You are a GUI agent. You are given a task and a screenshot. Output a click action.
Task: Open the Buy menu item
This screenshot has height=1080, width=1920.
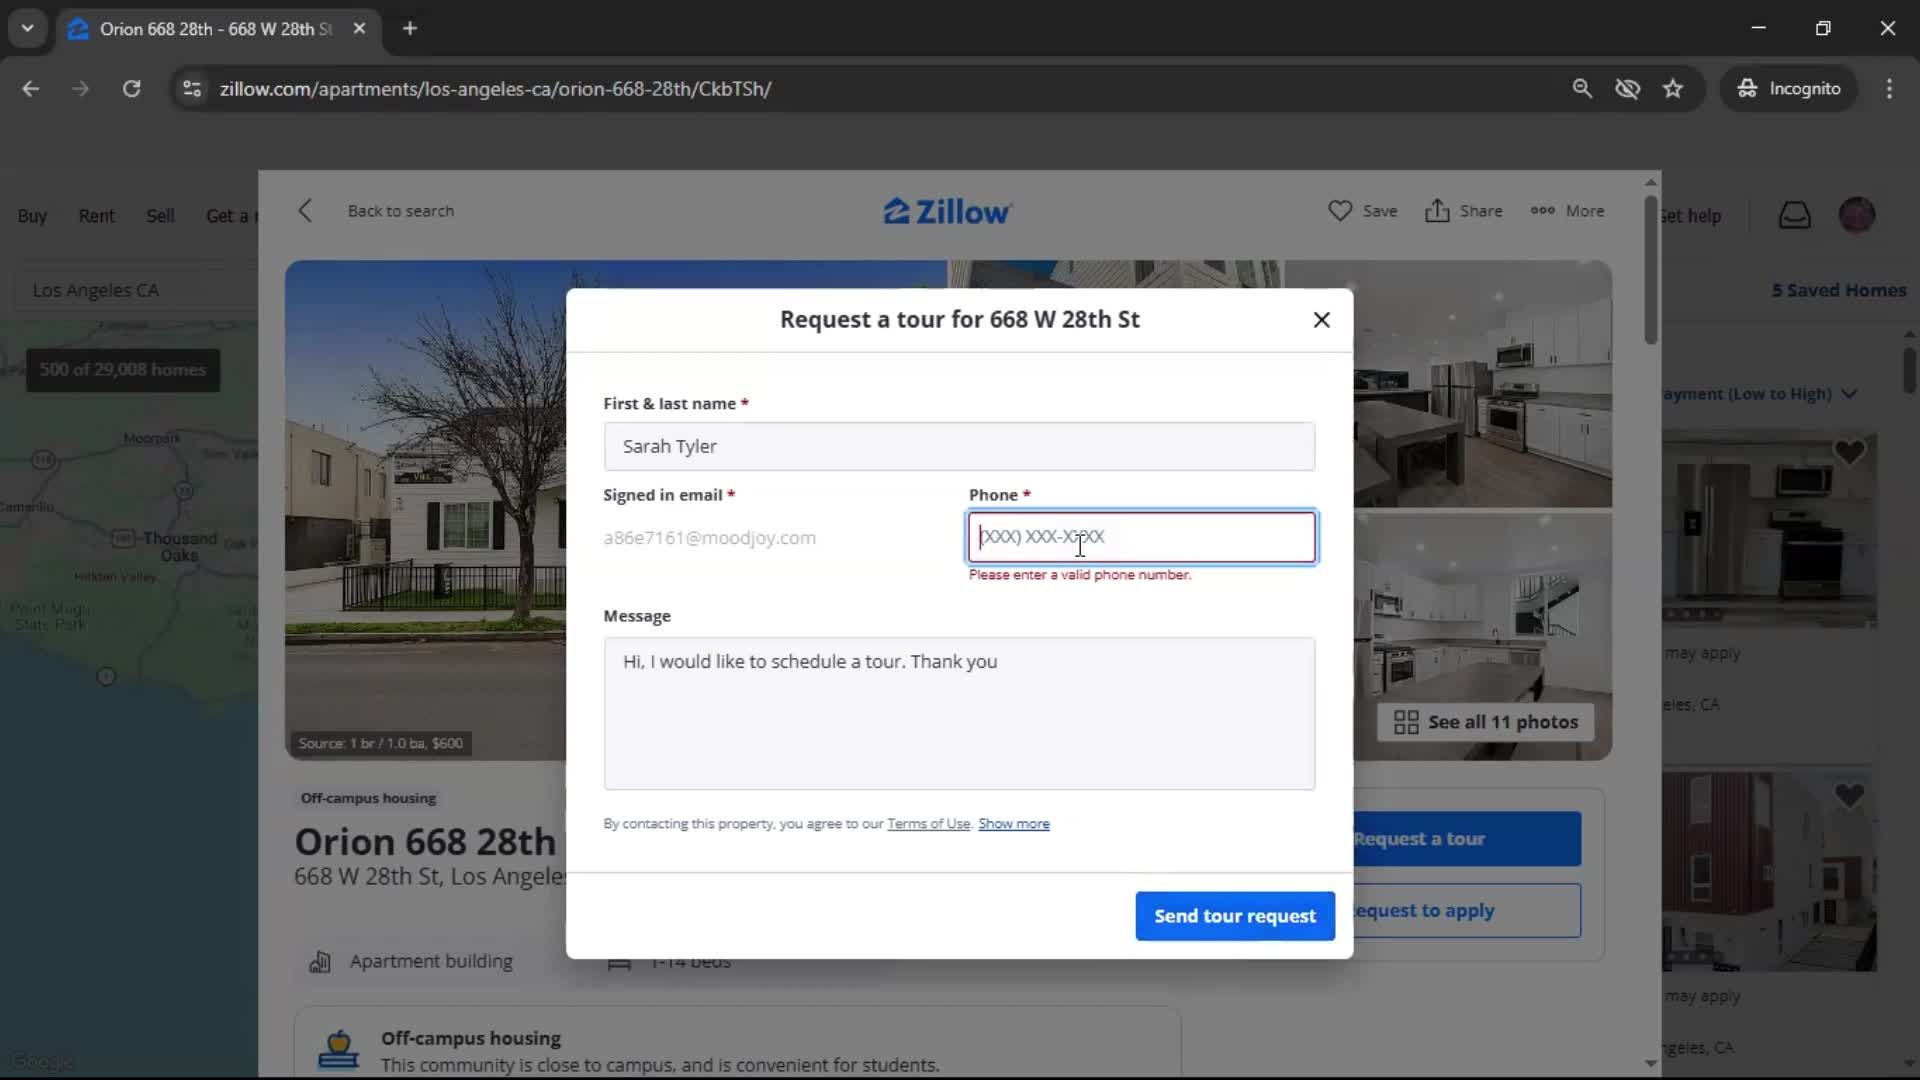click(x=32, y=216)
